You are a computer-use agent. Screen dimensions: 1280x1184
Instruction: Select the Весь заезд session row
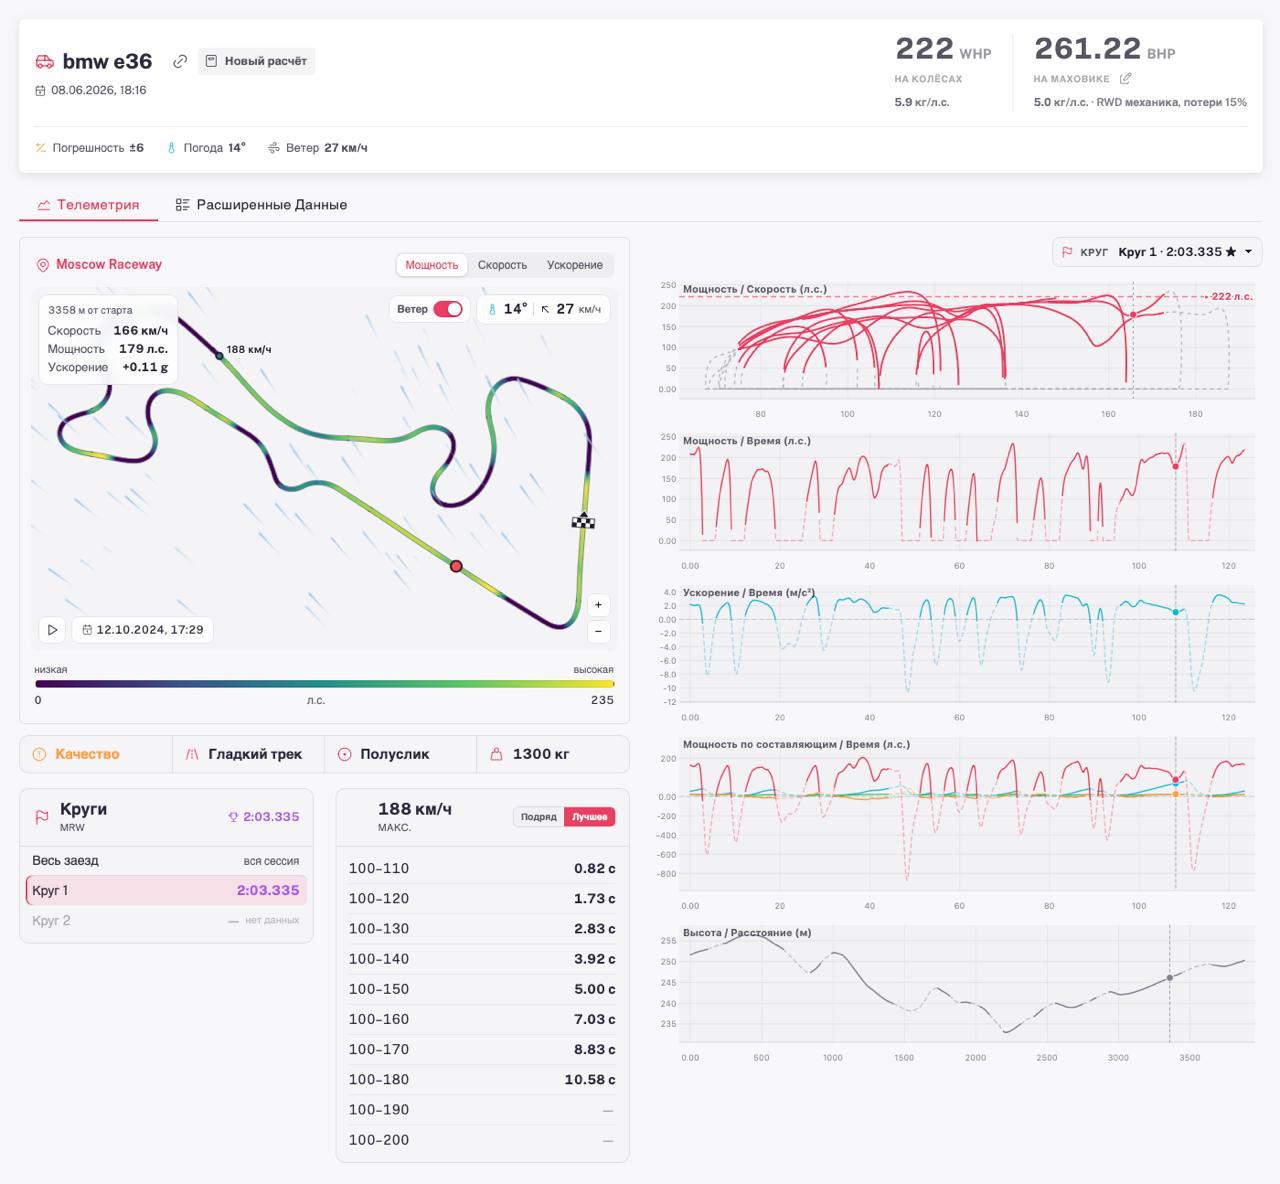tap(166, 861)
